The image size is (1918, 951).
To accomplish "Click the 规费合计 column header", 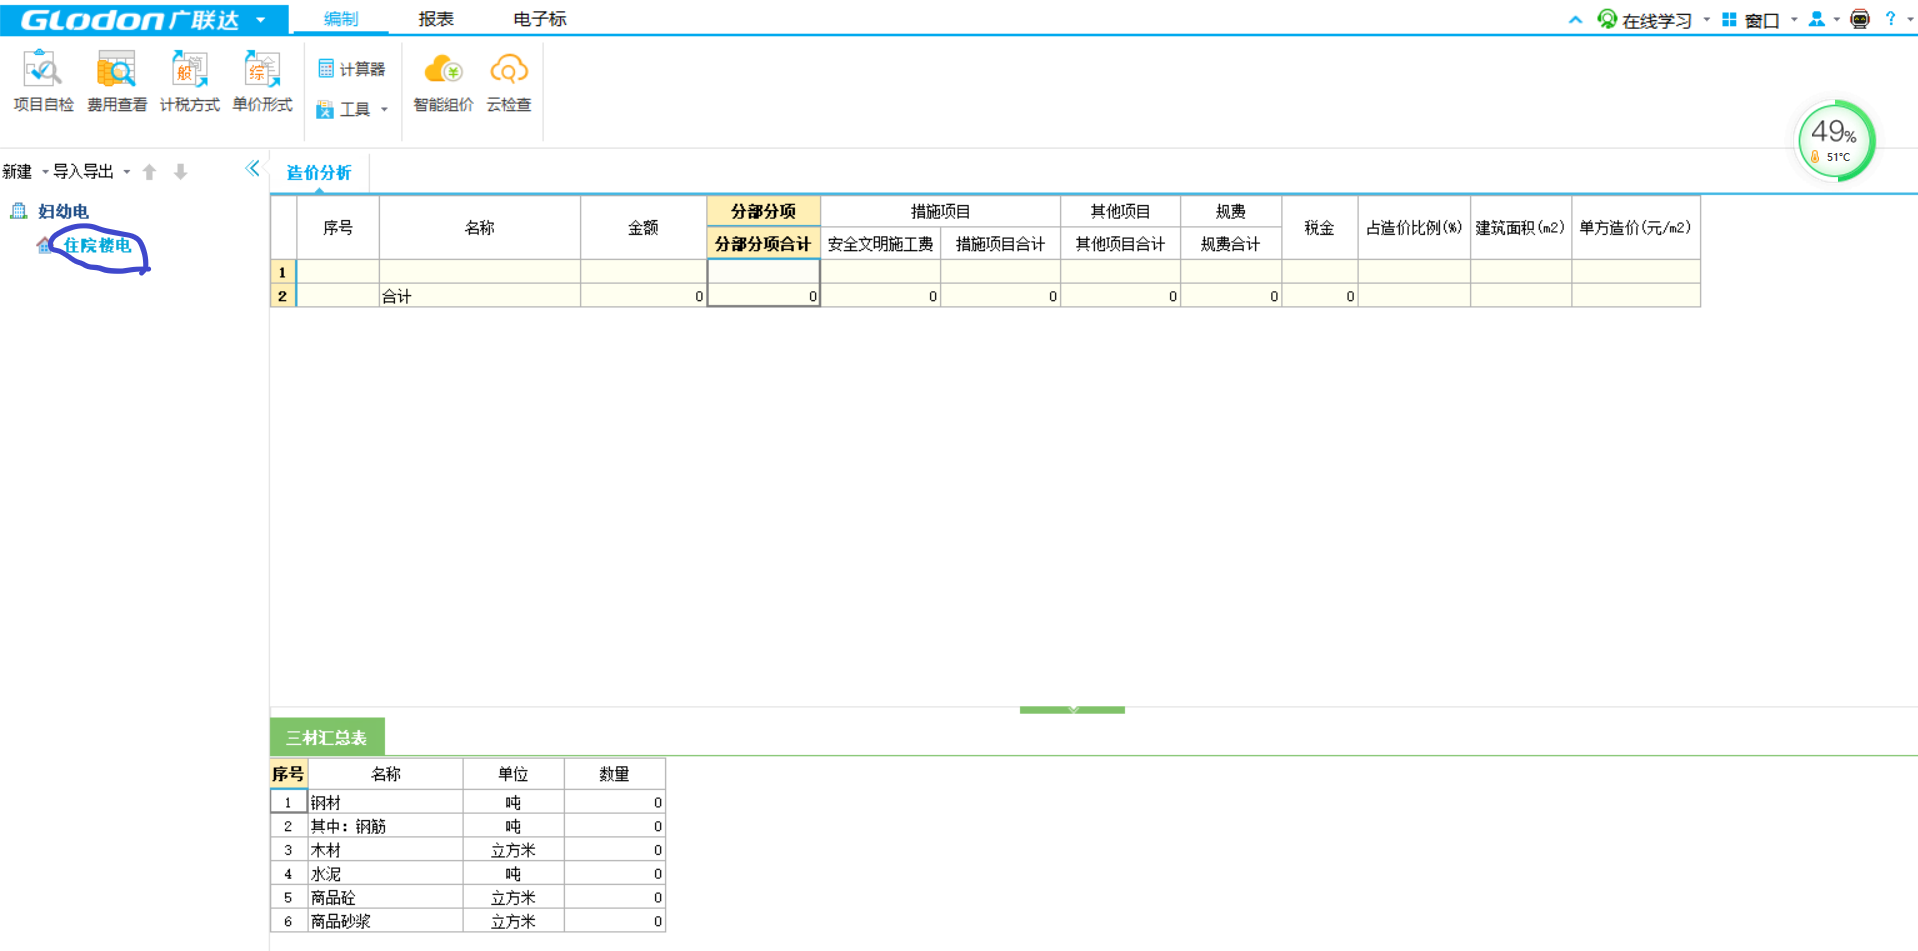I will coord(1230,244).
